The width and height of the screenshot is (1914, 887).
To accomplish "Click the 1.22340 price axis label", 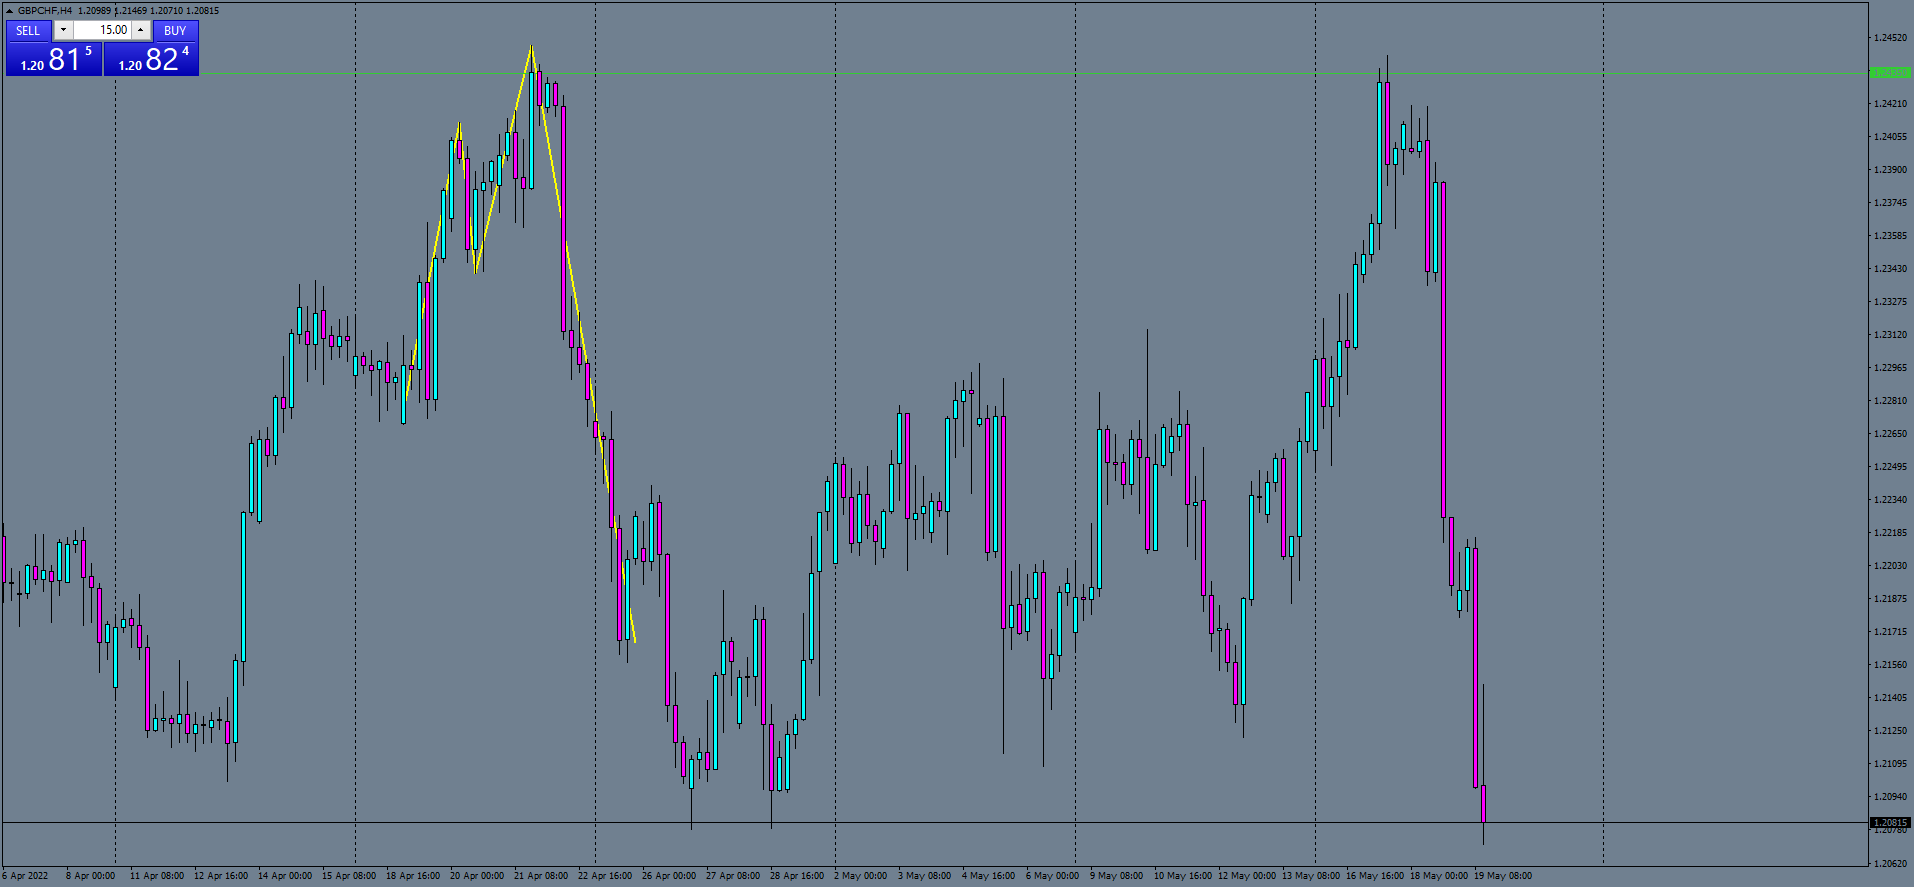I will [x=1890, y=500].
